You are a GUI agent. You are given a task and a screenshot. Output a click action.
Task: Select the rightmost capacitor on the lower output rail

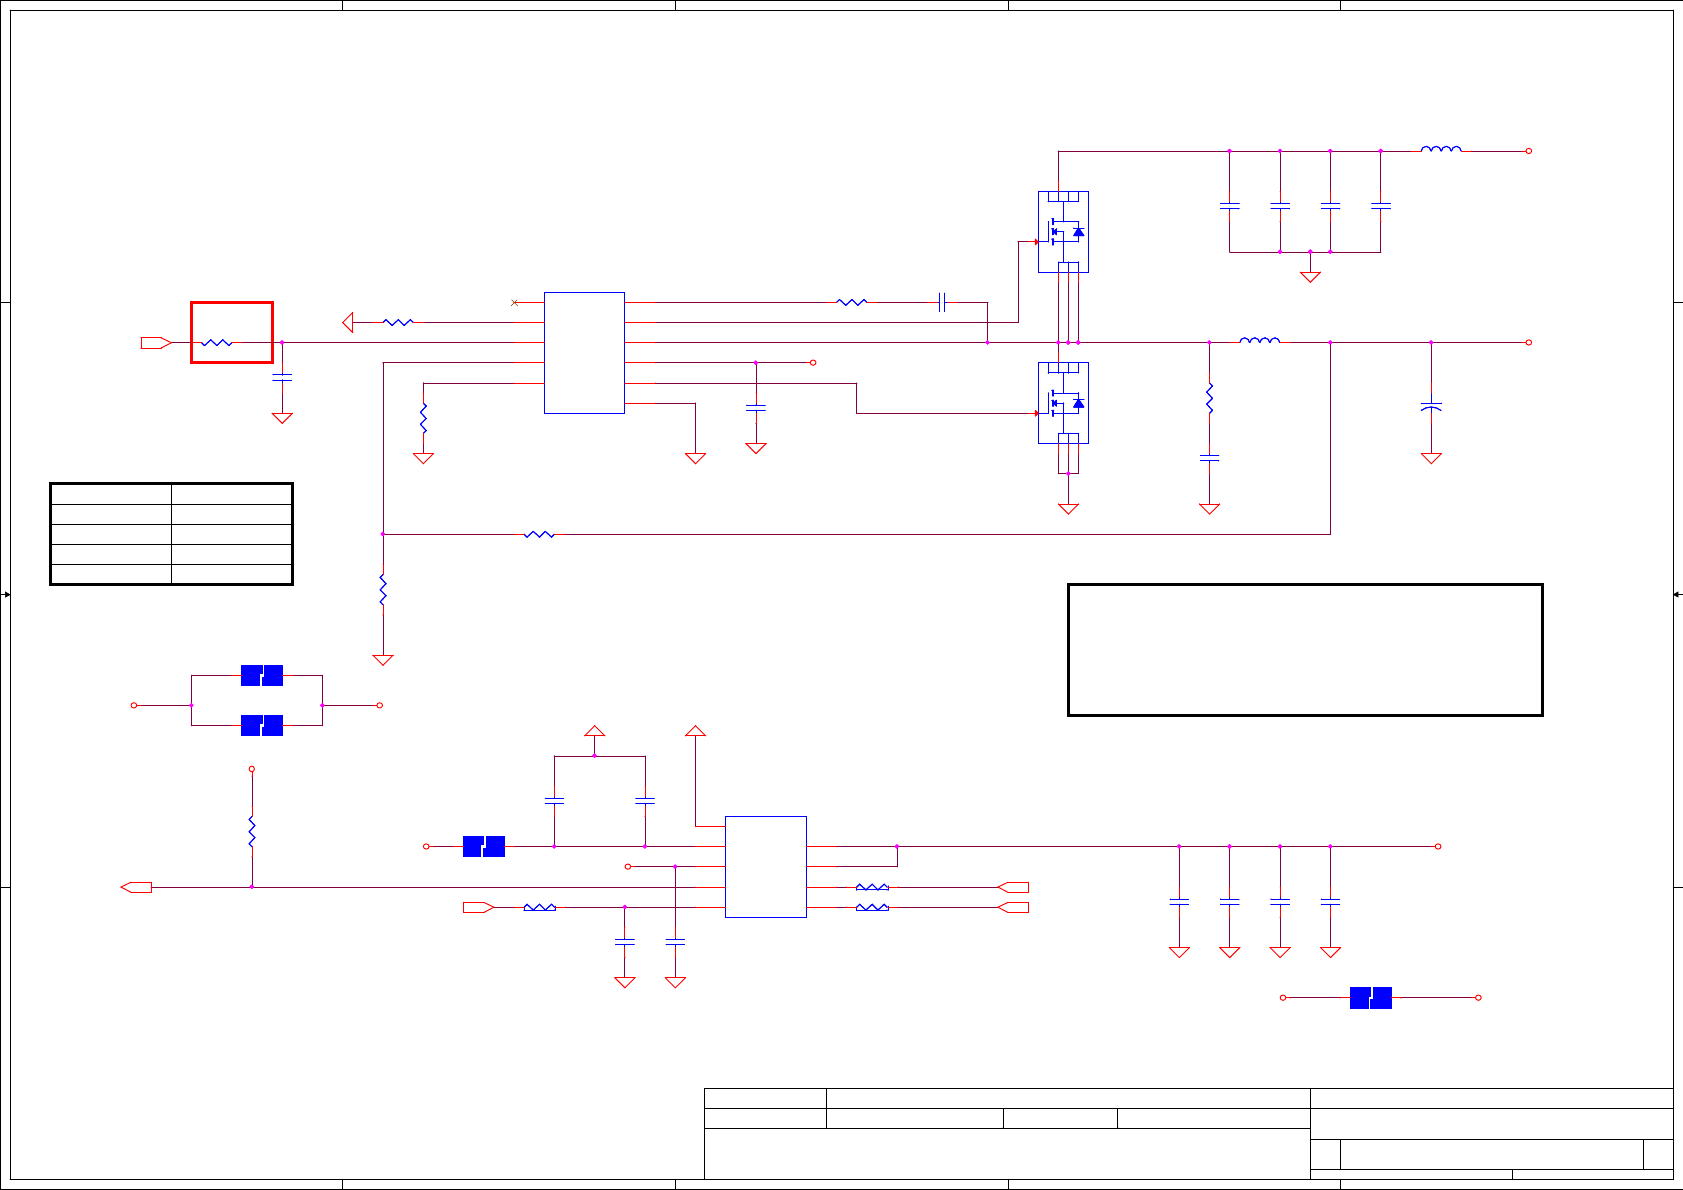pos(1330,902)
